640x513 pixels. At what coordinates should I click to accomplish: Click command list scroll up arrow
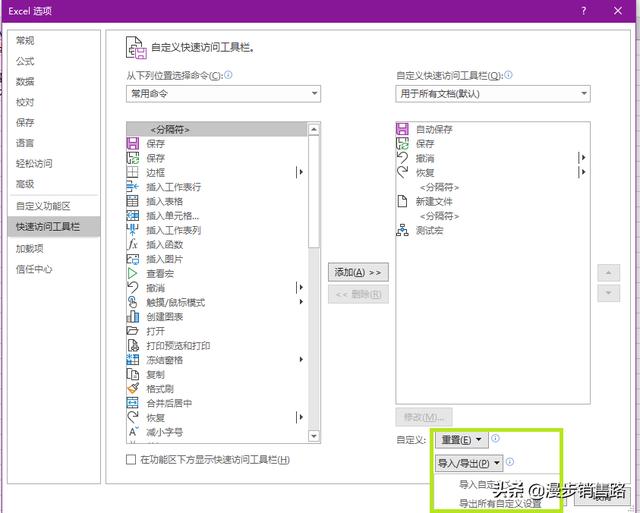point(313,130)
